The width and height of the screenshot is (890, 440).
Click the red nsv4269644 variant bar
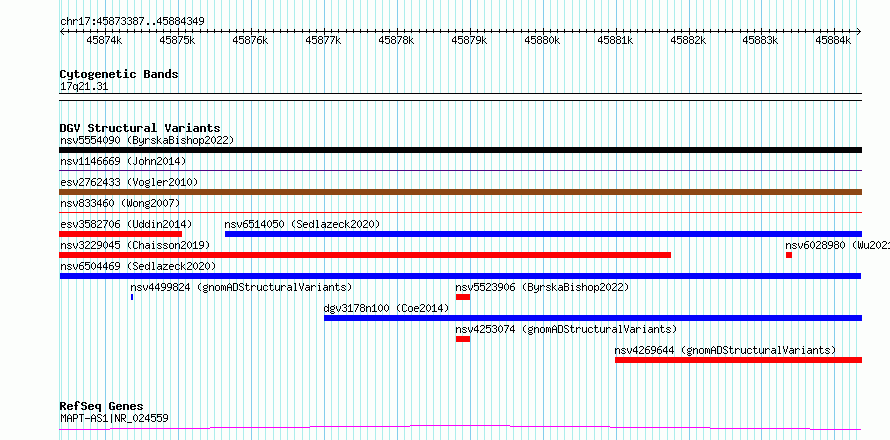[x=738, y=360]
